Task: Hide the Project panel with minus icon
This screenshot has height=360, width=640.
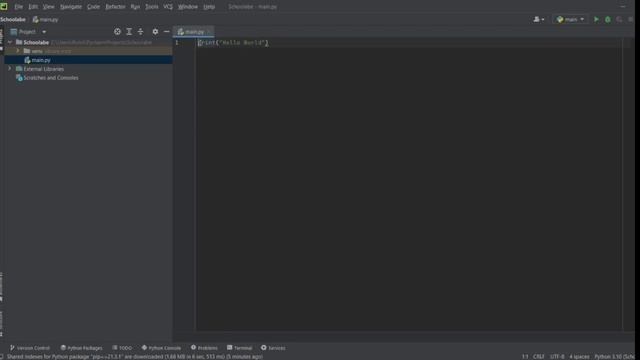Action: [167, 31]
